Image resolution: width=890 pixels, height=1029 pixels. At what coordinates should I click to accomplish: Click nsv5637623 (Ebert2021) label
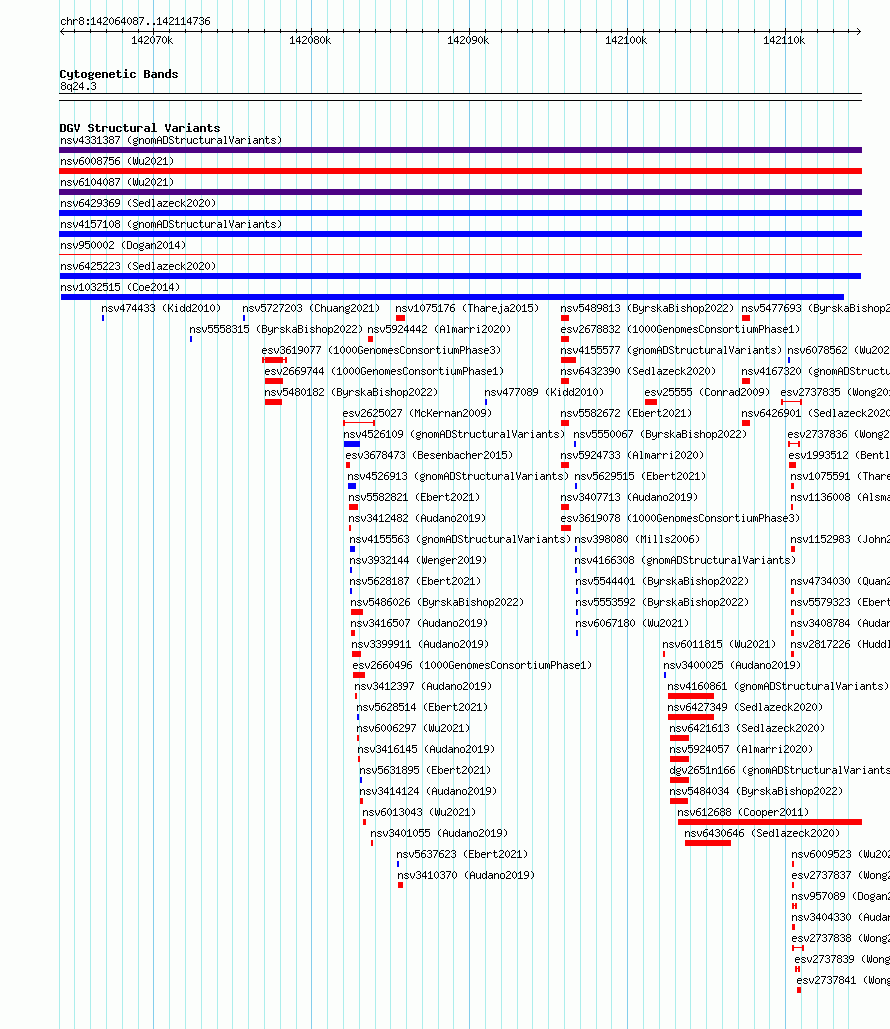click(x=462, y=854)
